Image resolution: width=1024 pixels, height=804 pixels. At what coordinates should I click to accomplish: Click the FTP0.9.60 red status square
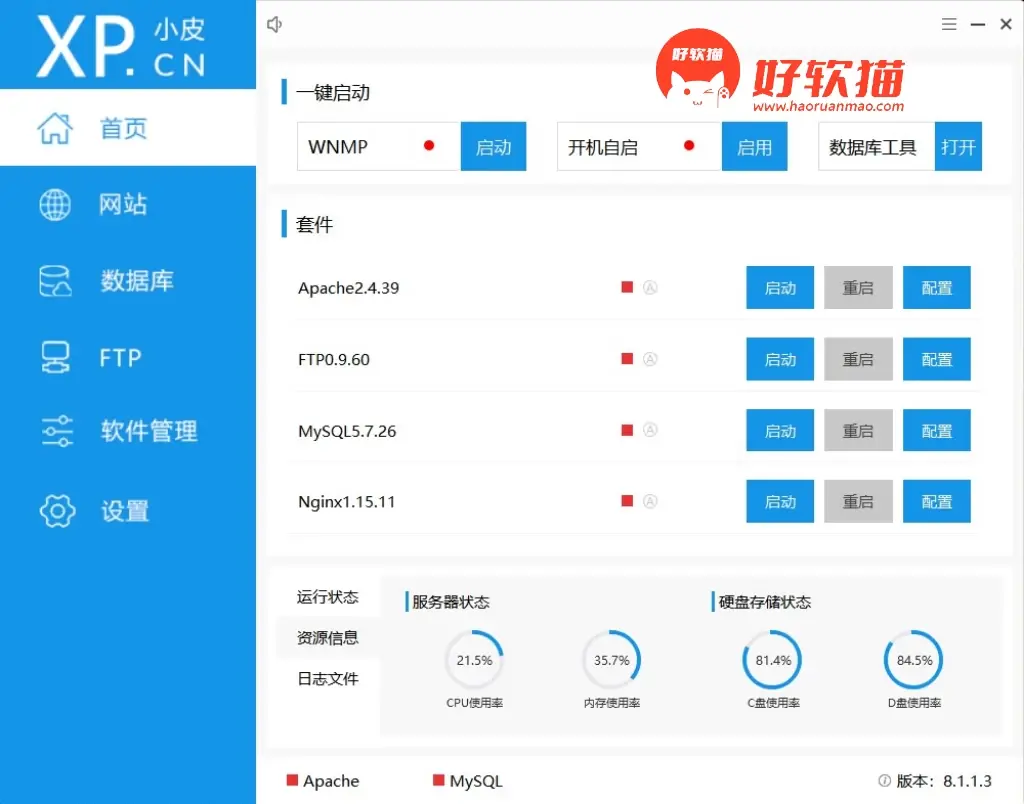point(627,359)
